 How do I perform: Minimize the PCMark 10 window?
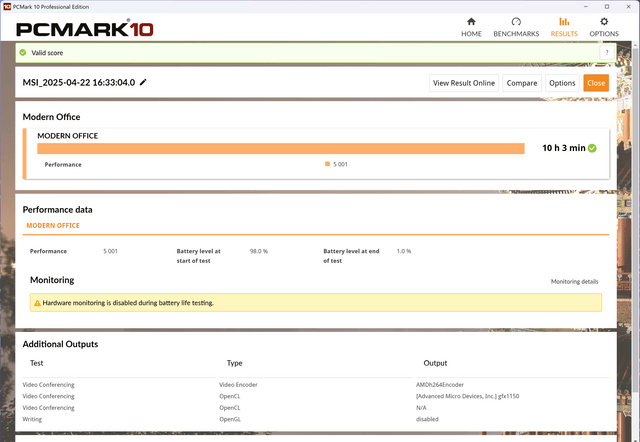tap(586, 7)
